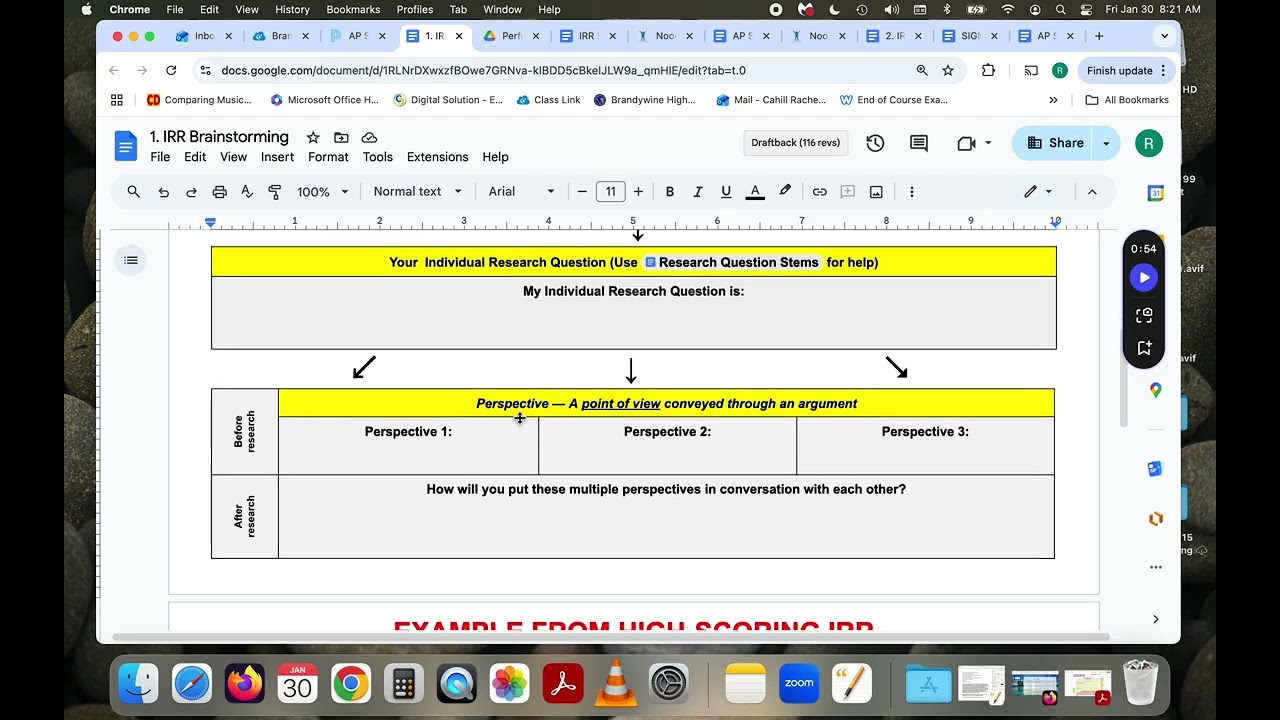Open the Research Question Stems link
Viewport: 1280px width, 720px height.
coord(732,262)
